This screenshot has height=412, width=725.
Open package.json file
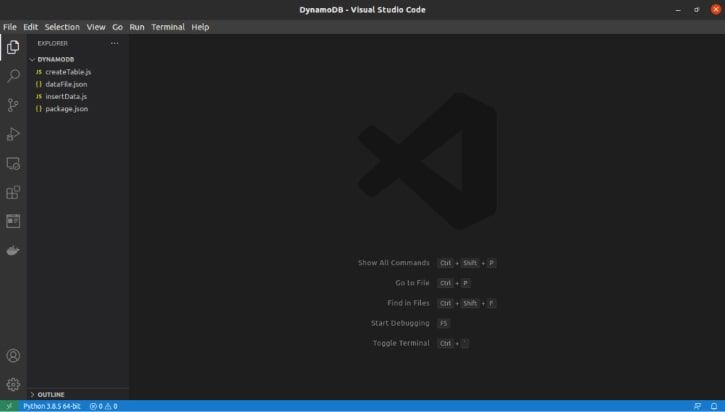point(67,109)
